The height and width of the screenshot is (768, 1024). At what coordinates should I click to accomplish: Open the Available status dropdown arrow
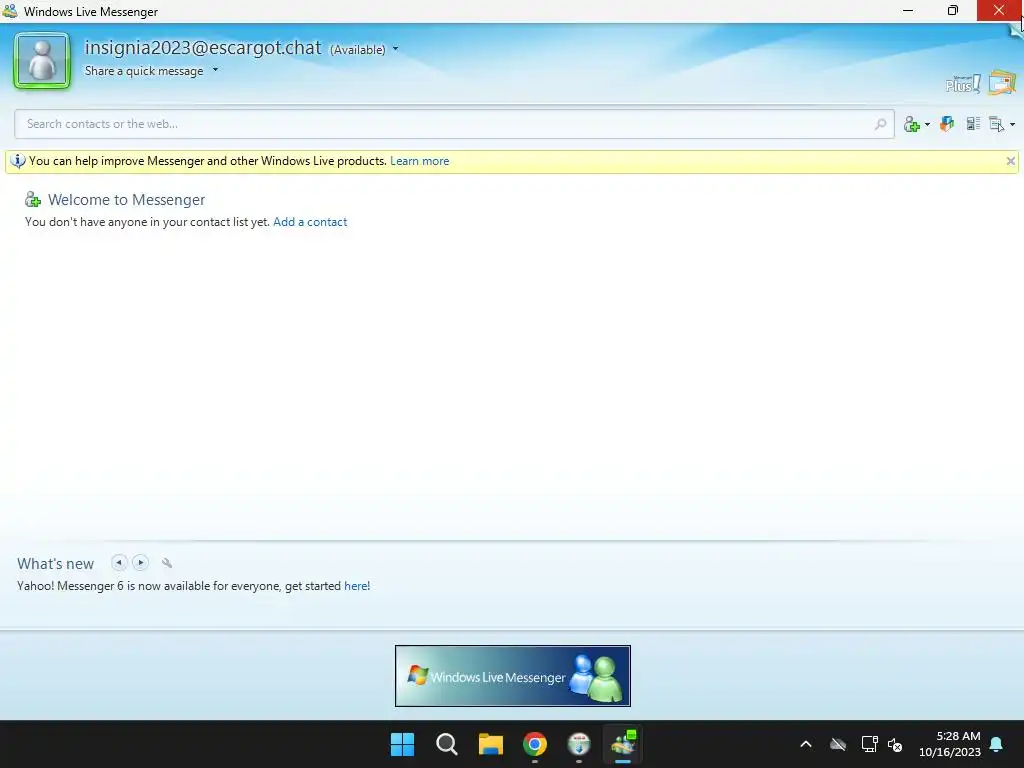pos(395,49)
